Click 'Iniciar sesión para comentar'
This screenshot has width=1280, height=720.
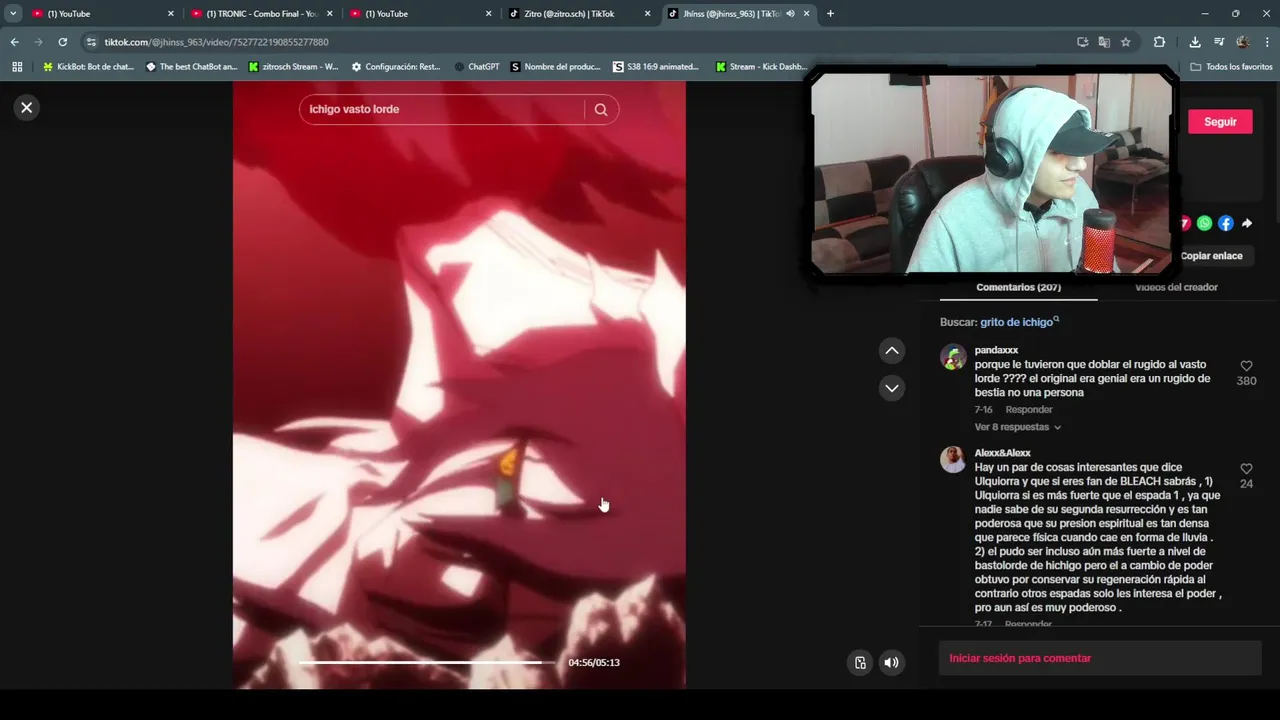tap(1020, 658)
